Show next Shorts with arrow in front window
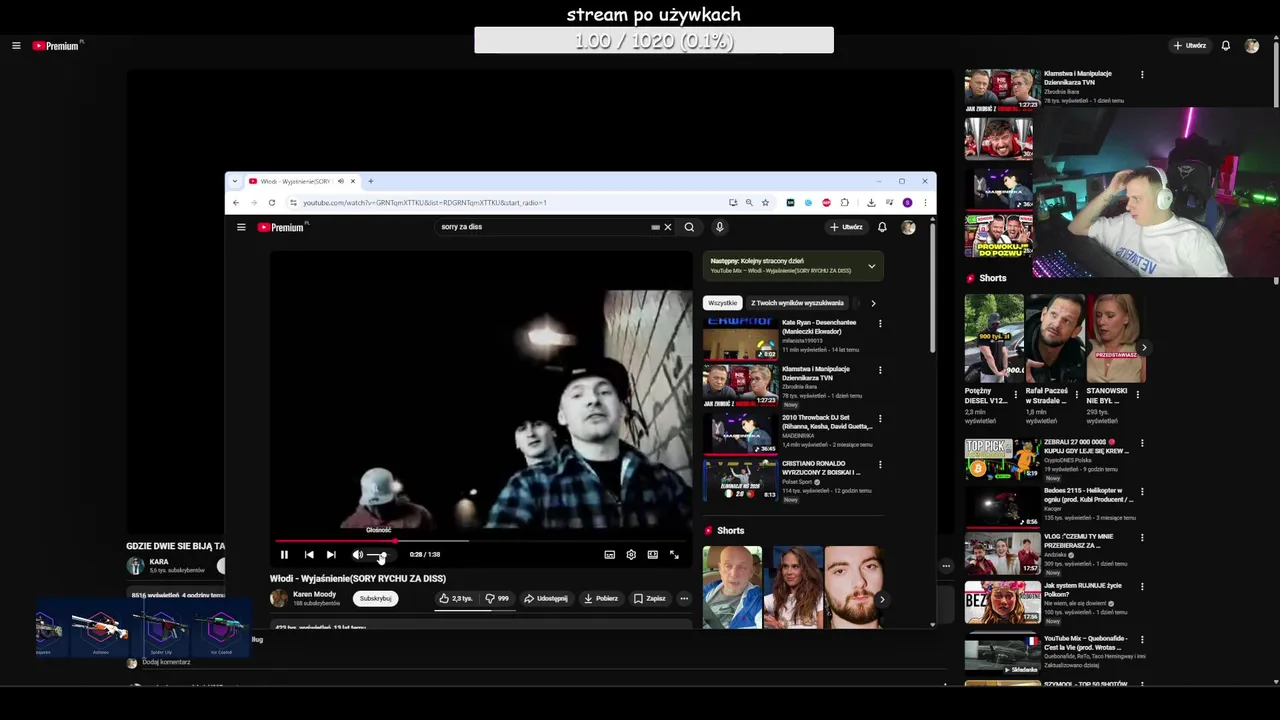Viewport: 1280px width, 720px height. click(881, 599)
